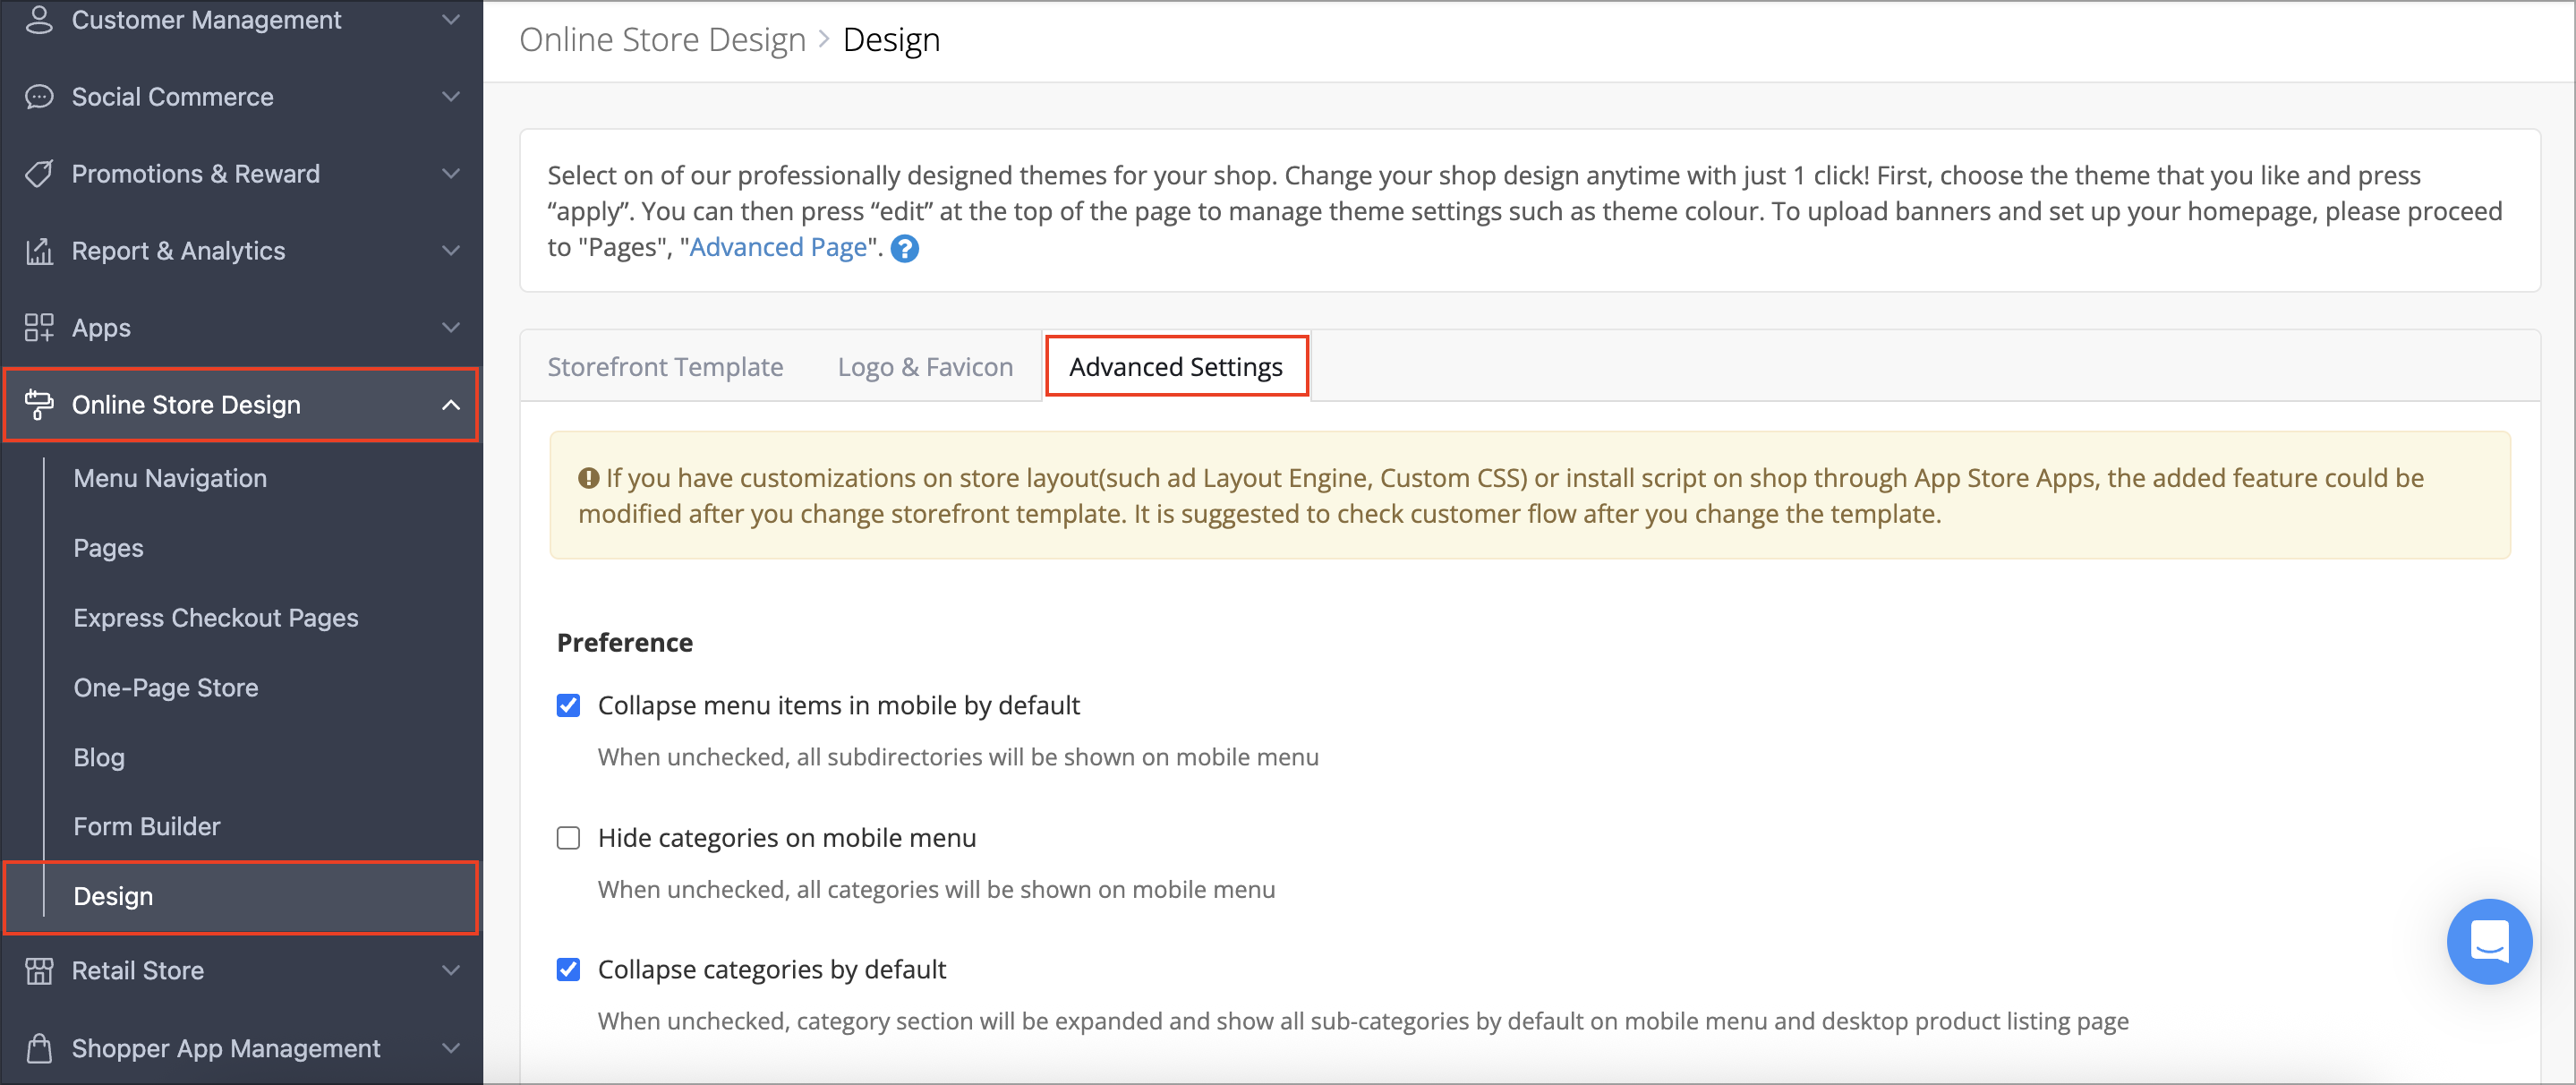The image size is (2576, 1085).
Task: Click Report & Analytics menu label
Action: [x=178, y=251]
